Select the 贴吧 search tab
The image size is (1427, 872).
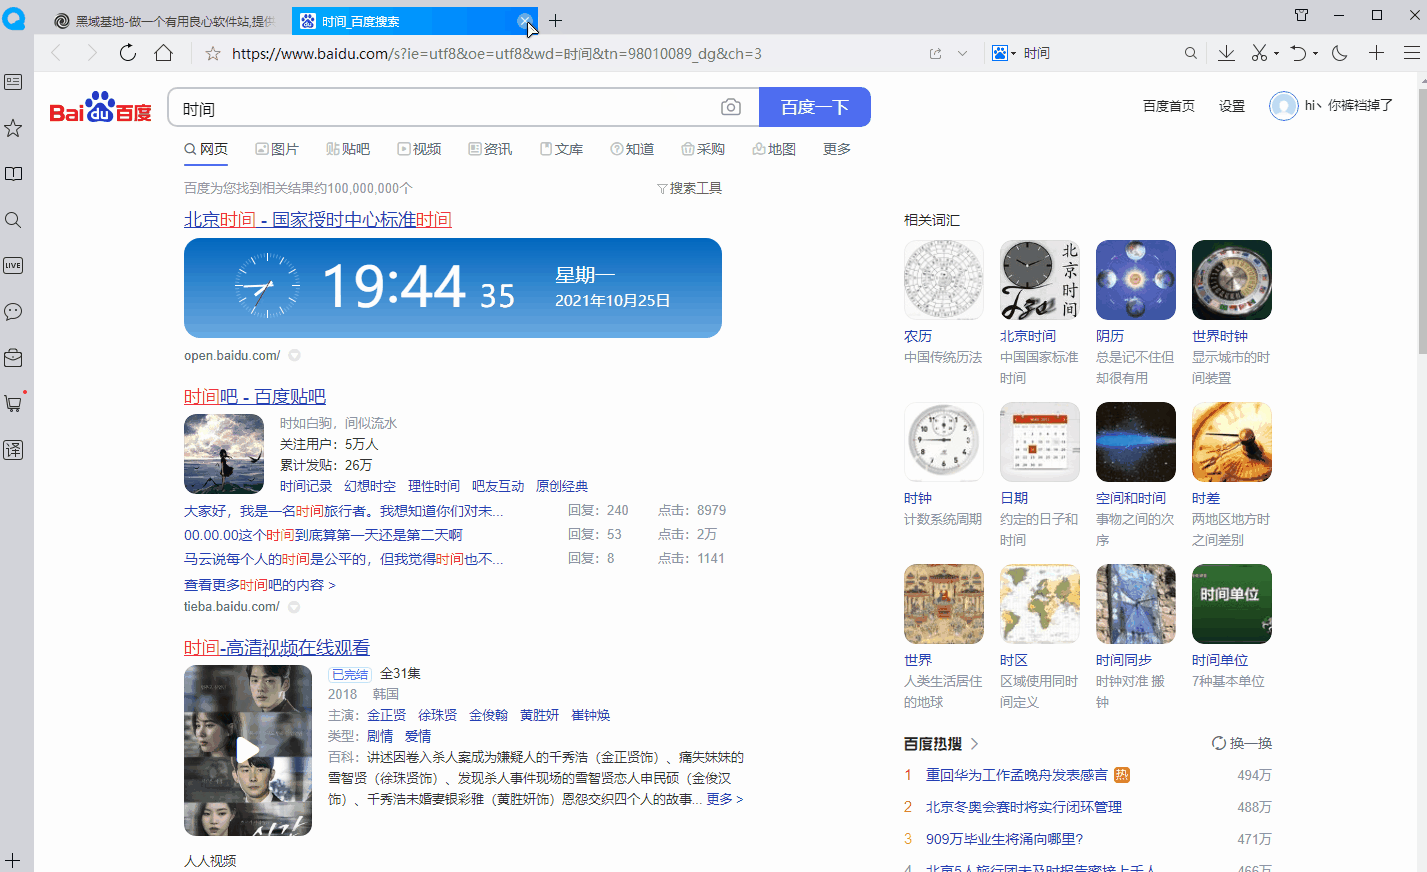[348, 149]
